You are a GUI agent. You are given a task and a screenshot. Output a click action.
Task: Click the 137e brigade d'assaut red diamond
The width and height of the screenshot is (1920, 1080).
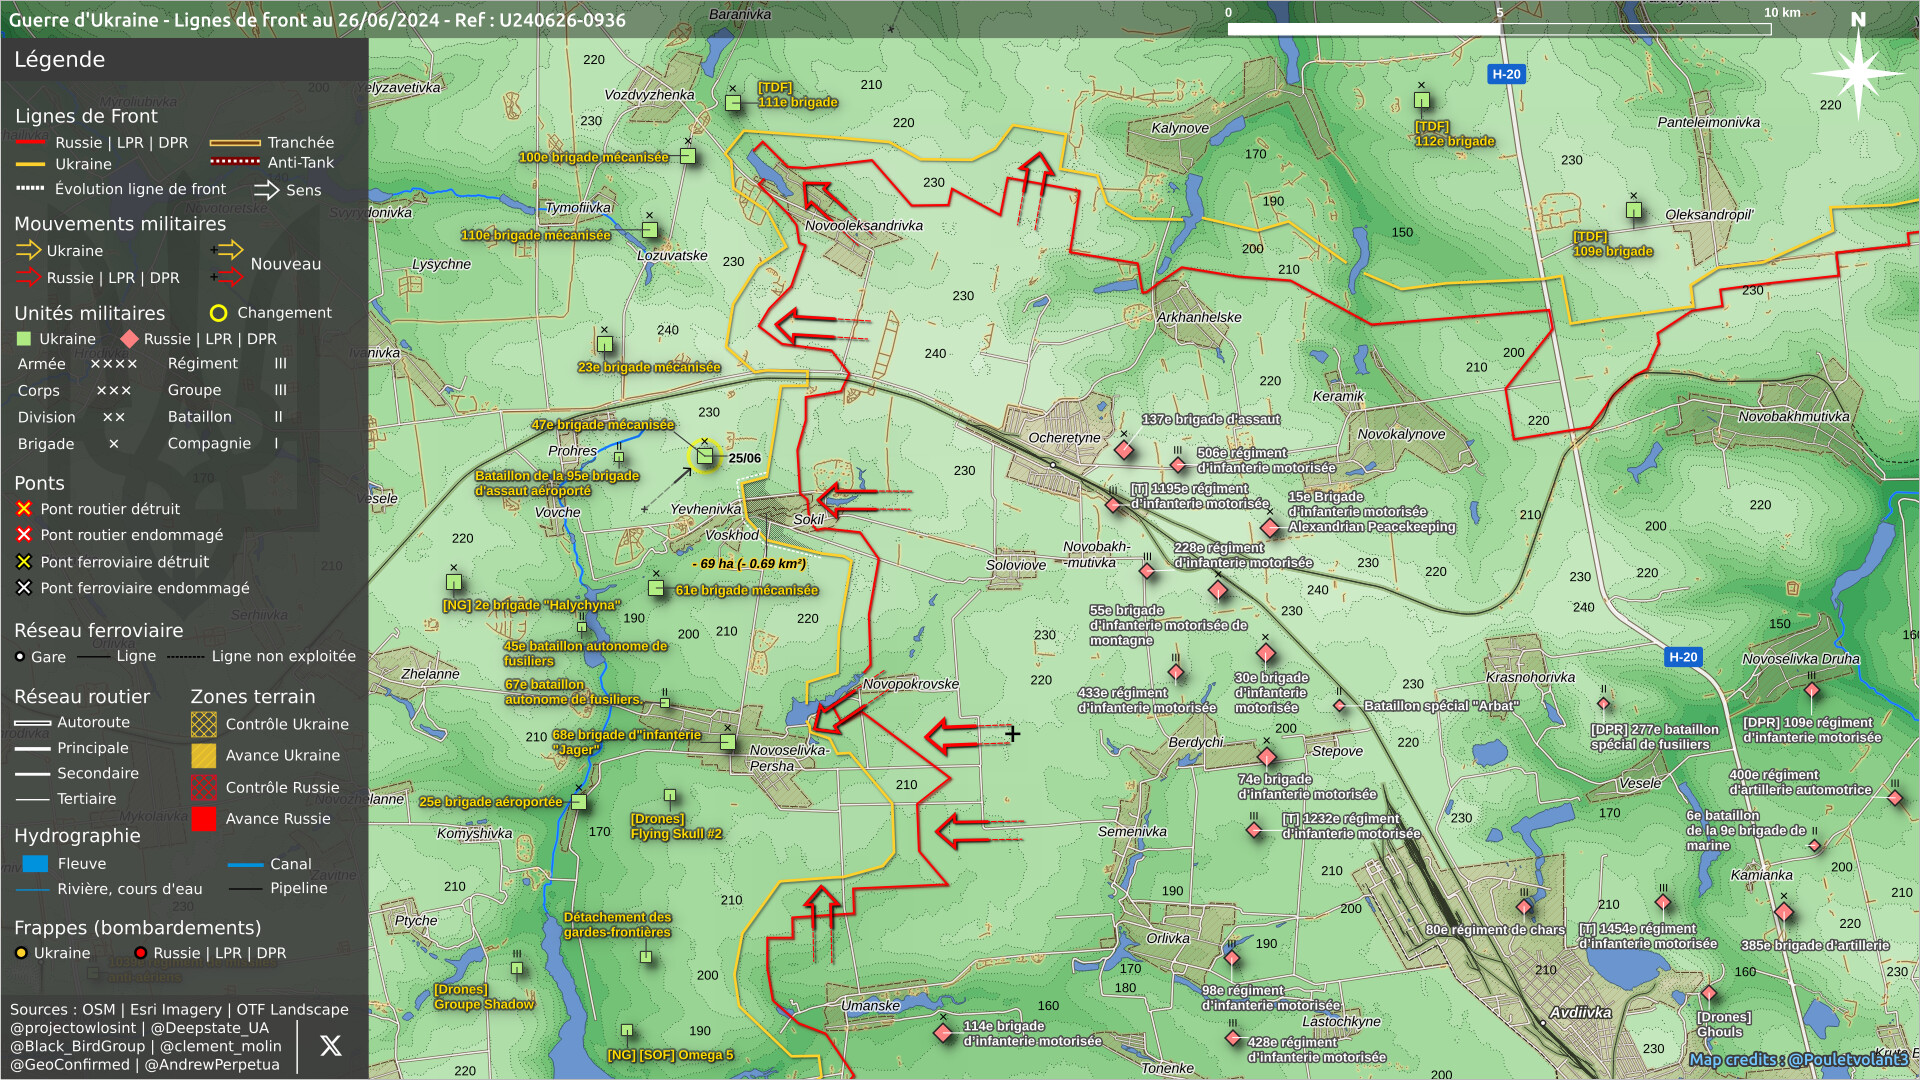tap(1124, 450)
